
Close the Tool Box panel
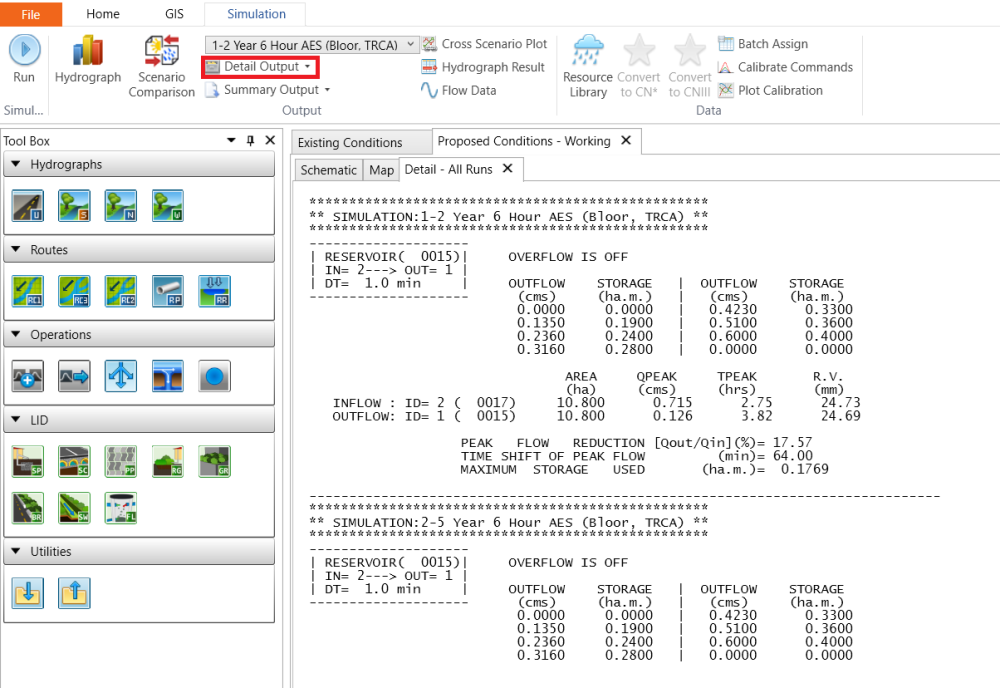coord(270,140)
